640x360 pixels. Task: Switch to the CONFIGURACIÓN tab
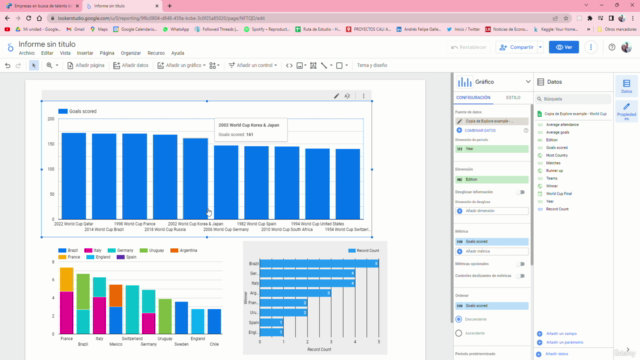click(x=473, y=98)
